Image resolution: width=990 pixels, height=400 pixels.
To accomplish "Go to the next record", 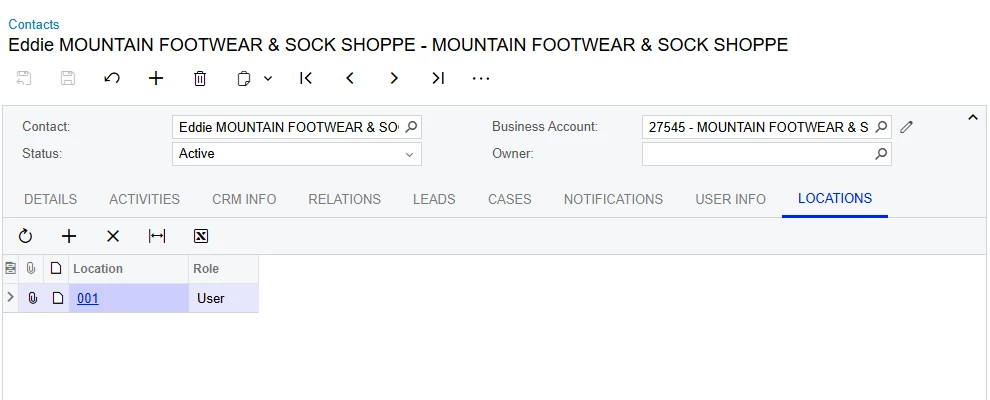I will point(394,78).
